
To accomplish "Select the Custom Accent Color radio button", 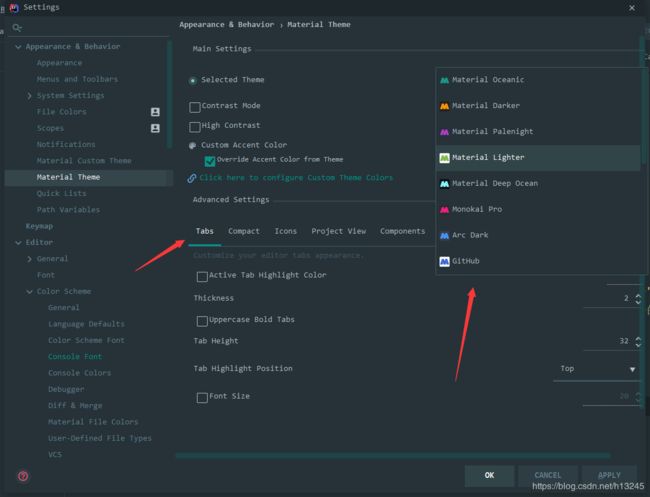I will click(x=192, y=145).
